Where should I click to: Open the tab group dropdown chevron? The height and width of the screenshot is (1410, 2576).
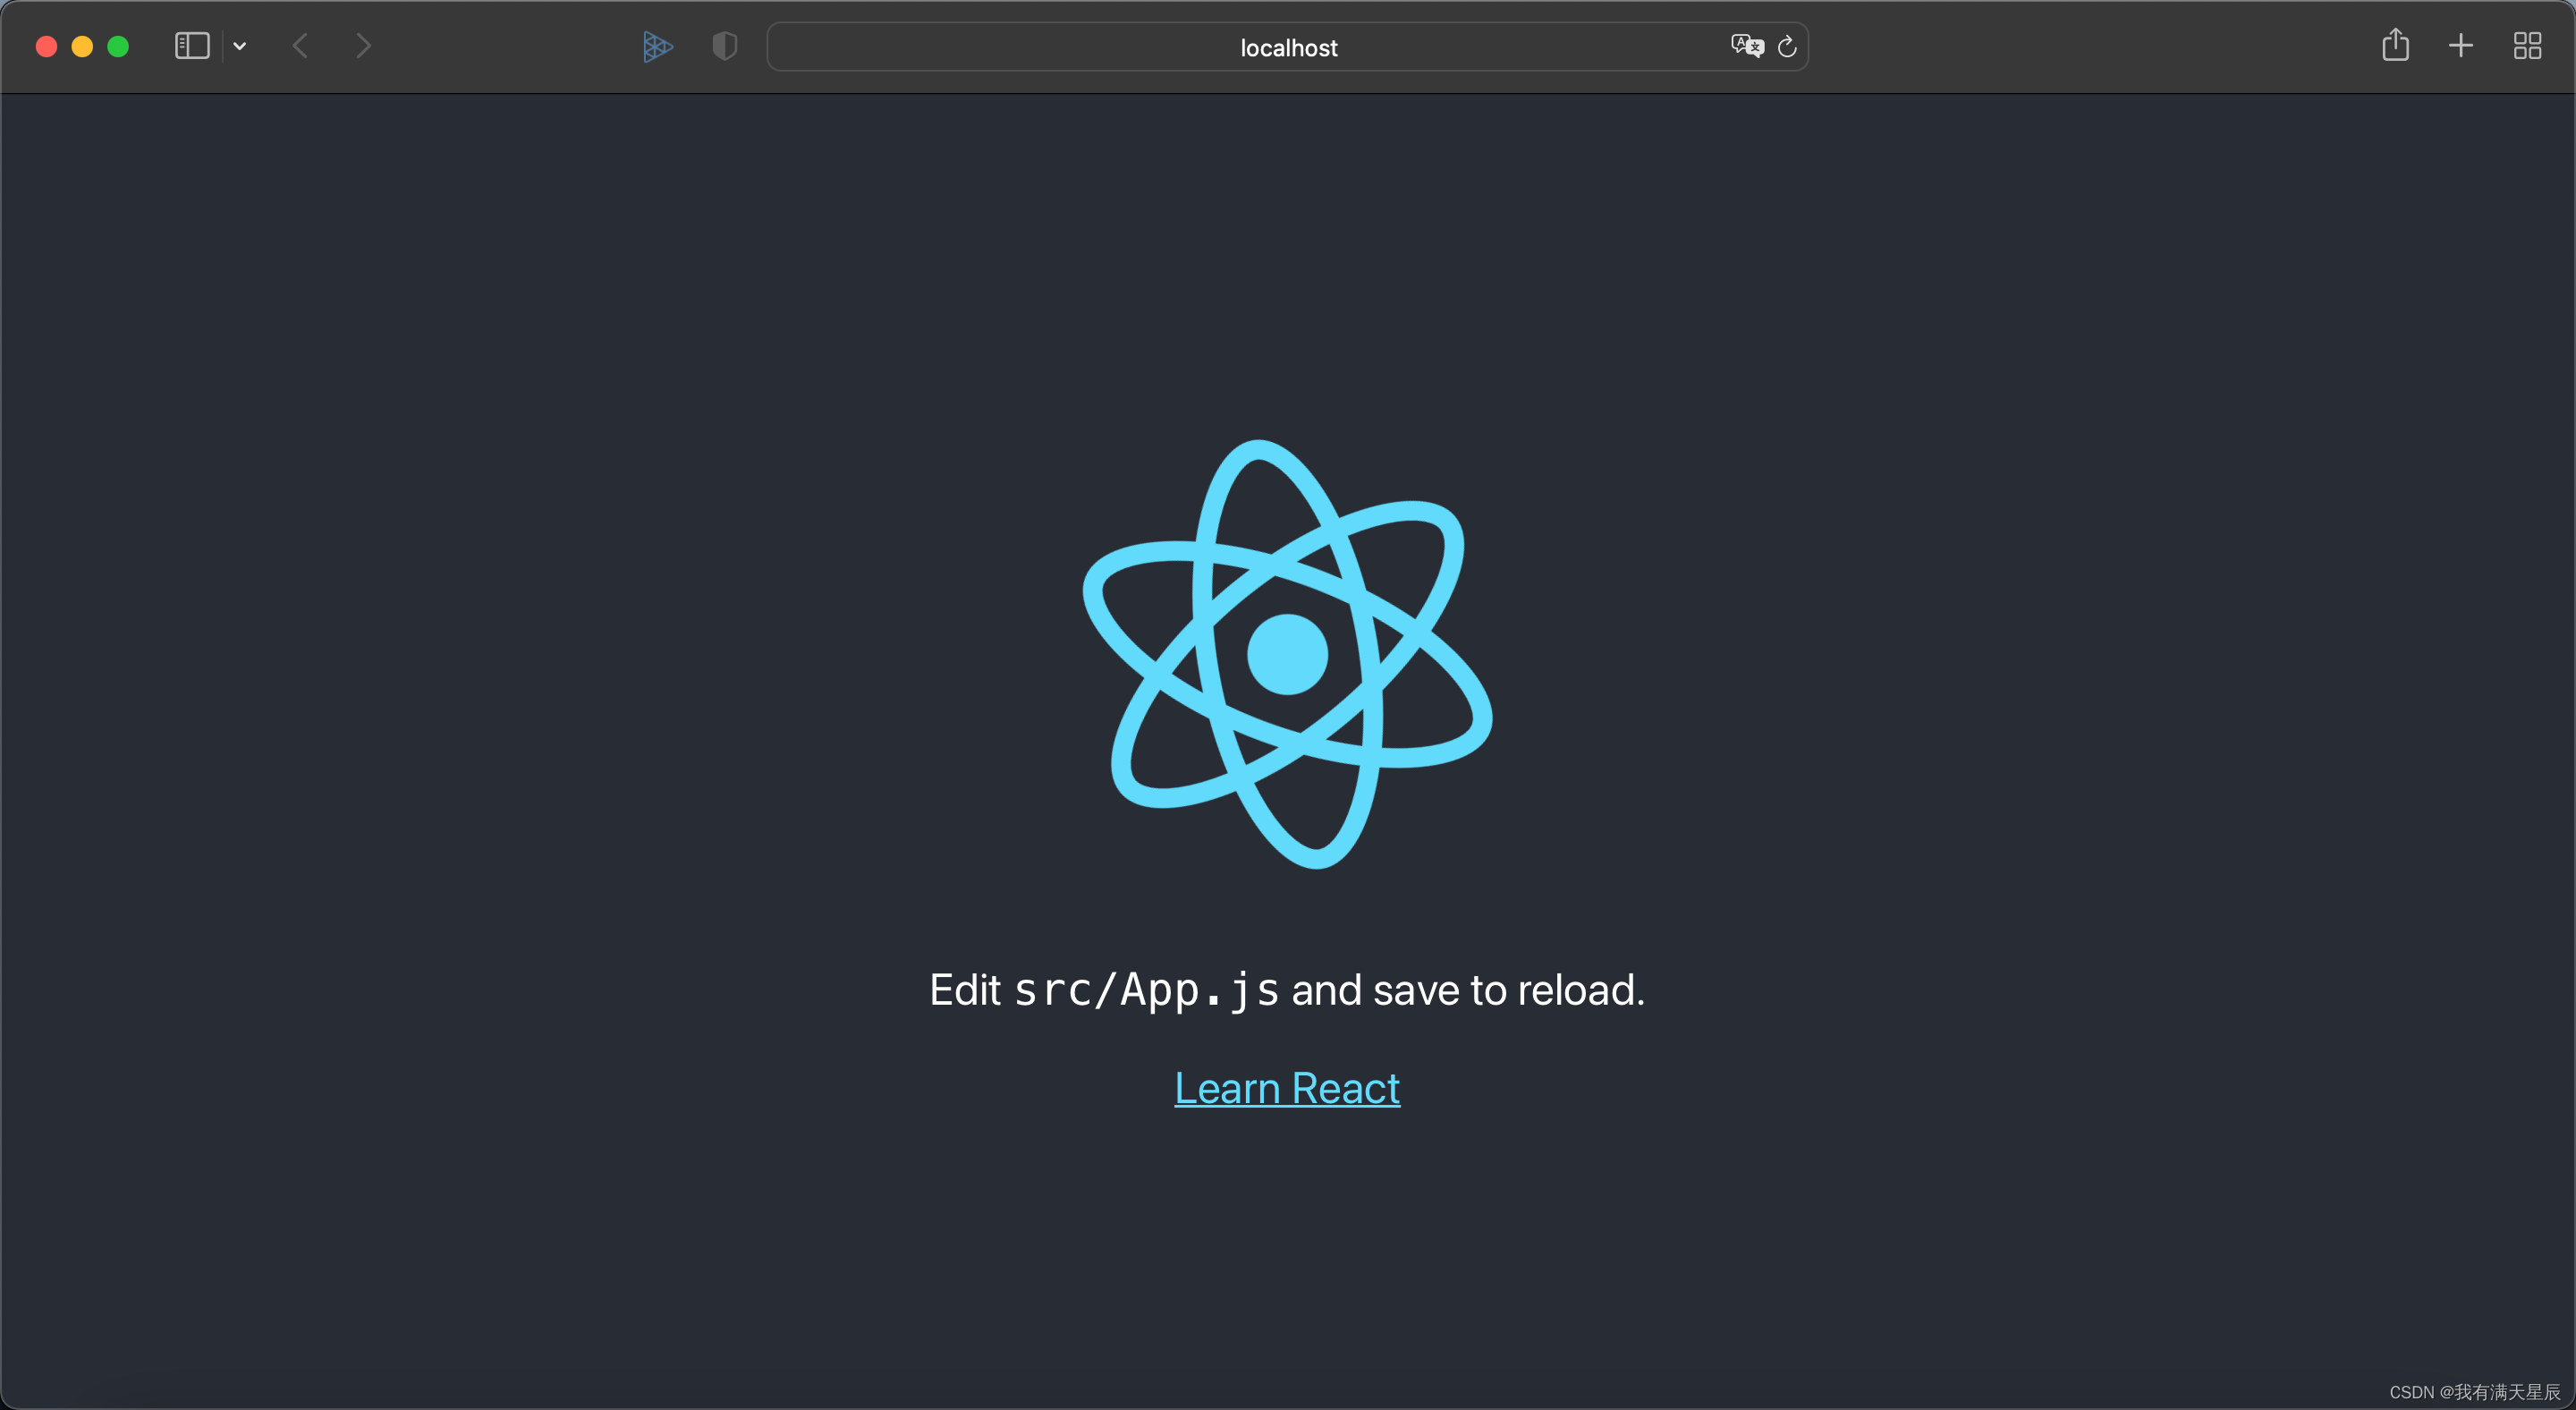(240, 46)
